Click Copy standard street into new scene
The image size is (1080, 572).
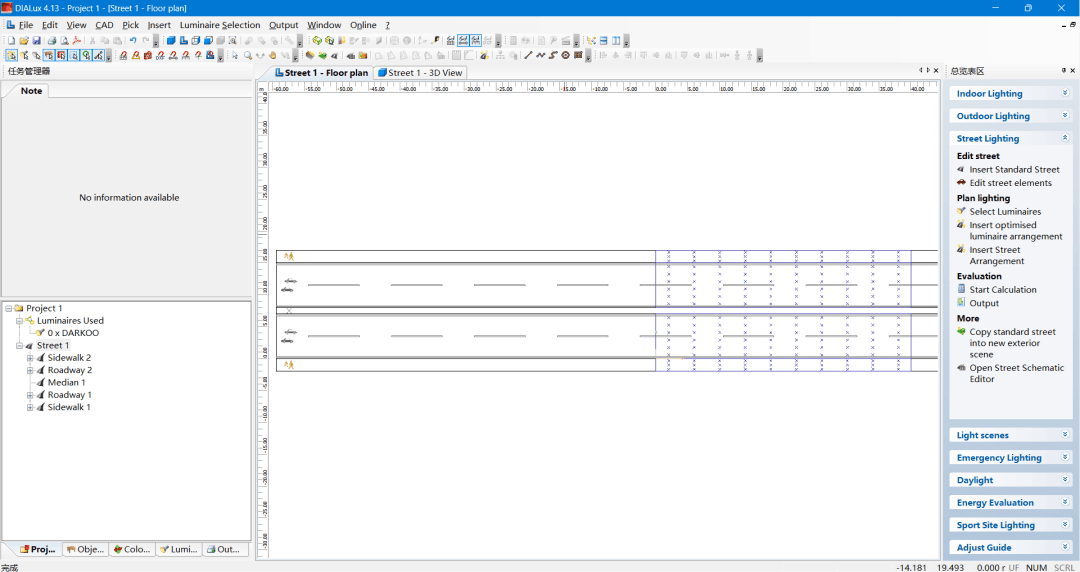coord(1012,343)
